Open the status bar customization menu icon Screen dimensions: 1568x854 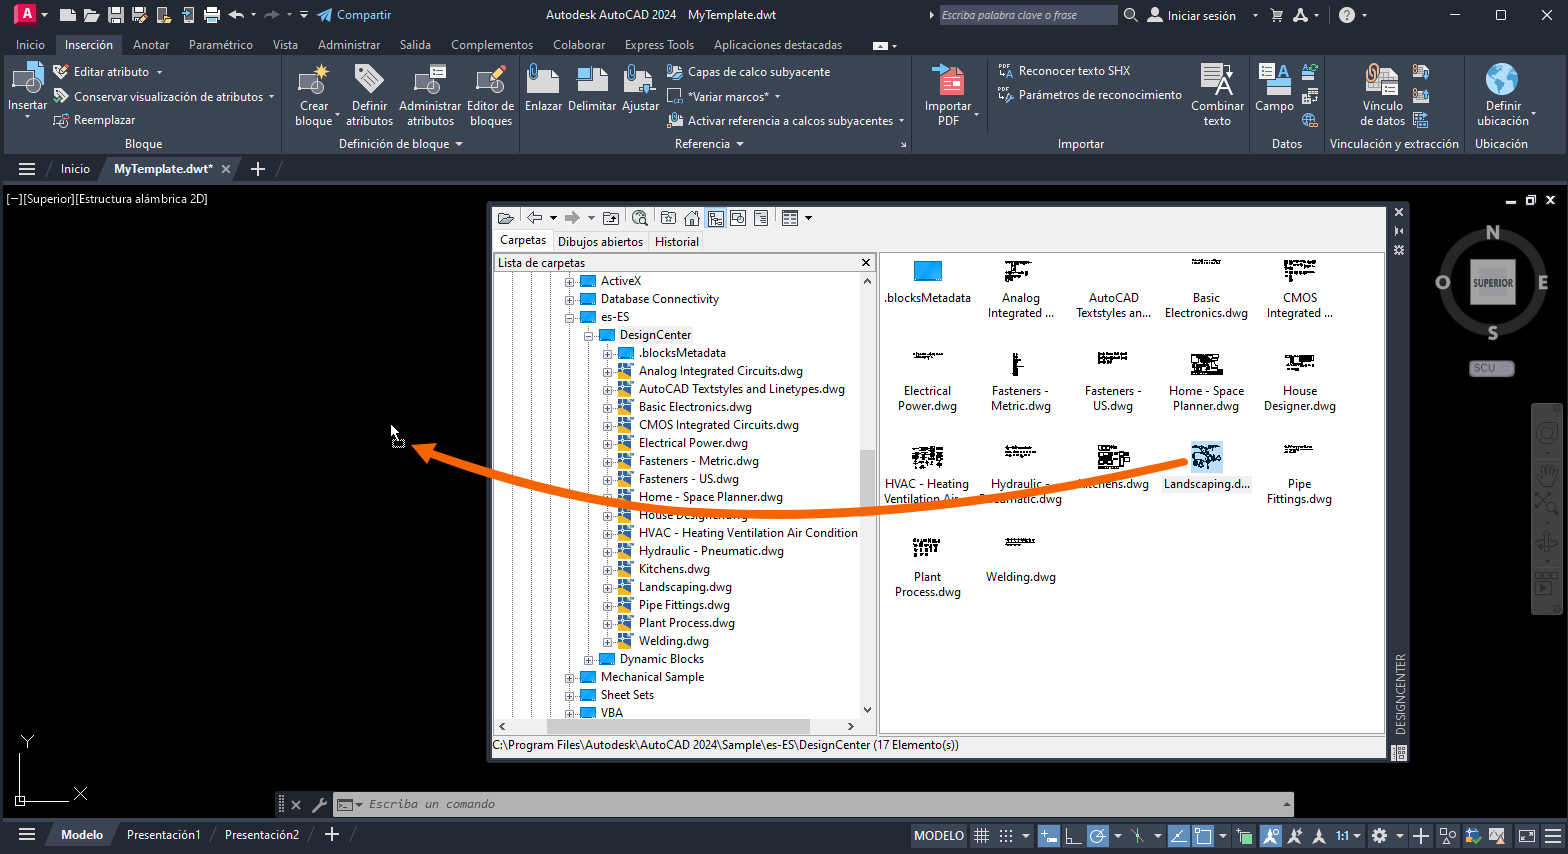click(x=1553, y=836)
